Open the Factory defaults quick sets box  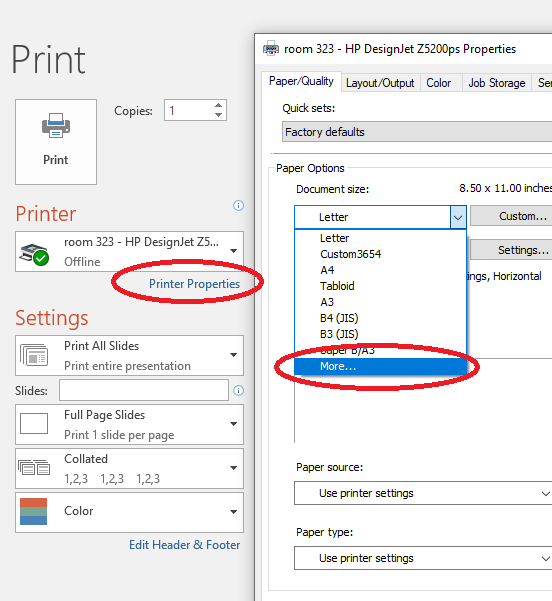click(x=417, y=132)
